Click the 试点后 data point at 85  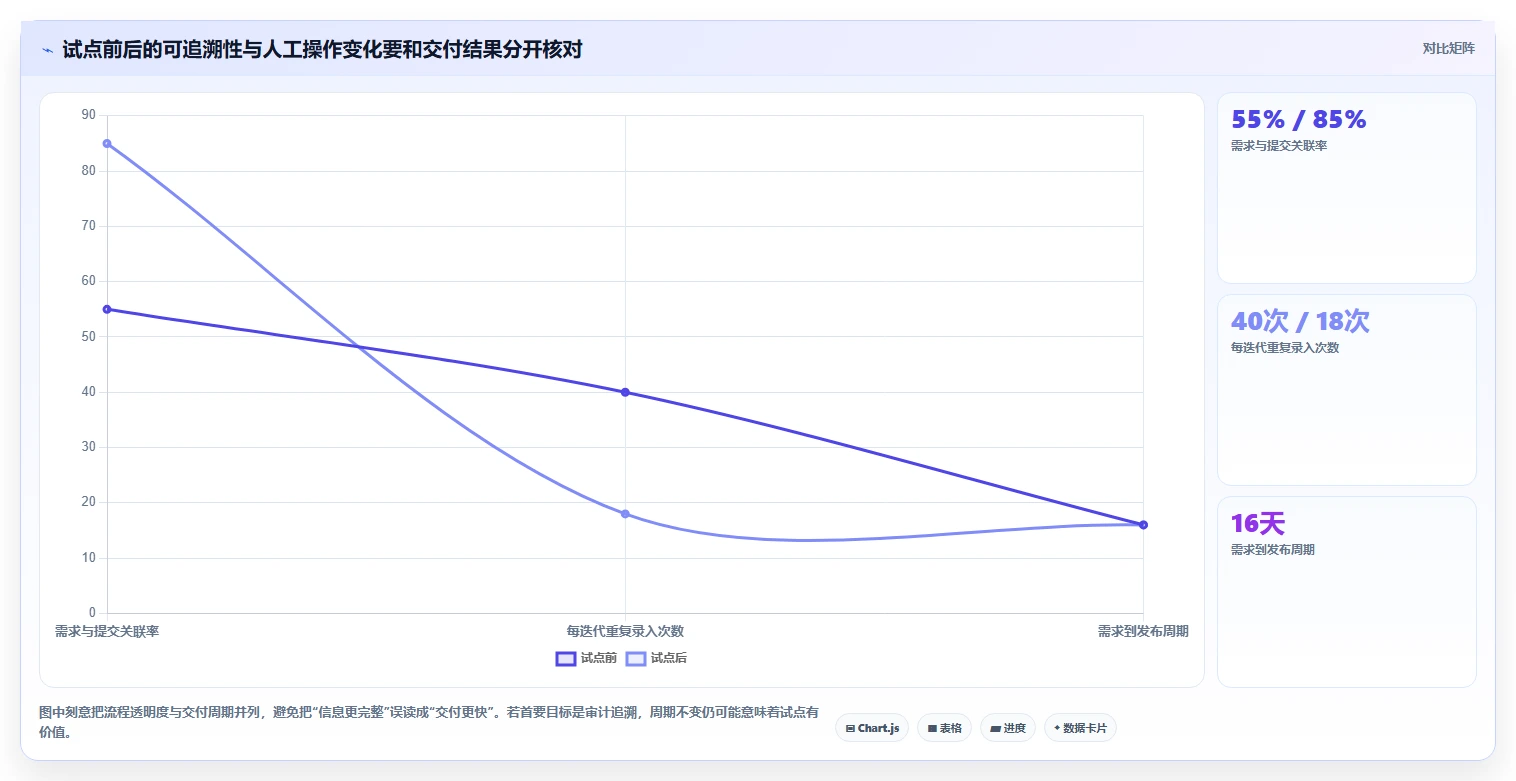pyautogui.click(x=107, y=143)
